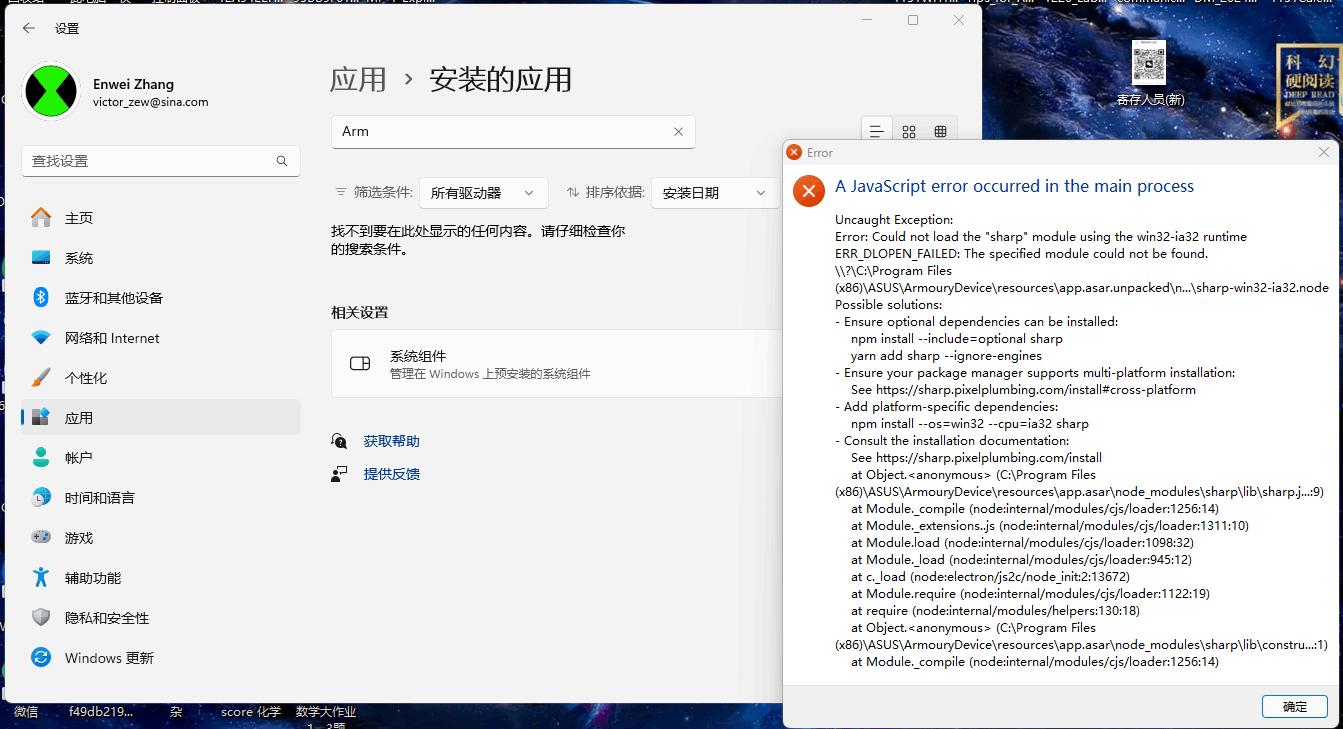1343x729 pixels.
Task: Open the 系统组件 related settings entry
Action: 557,364
